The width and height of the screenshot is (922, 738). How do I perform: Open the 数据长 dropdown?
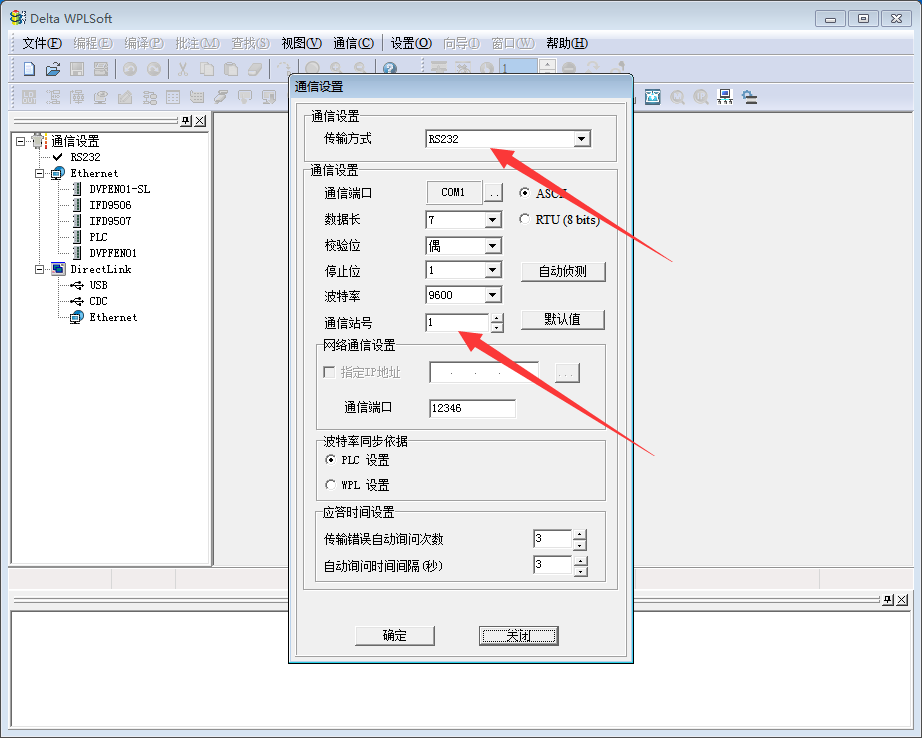point(493,220)
